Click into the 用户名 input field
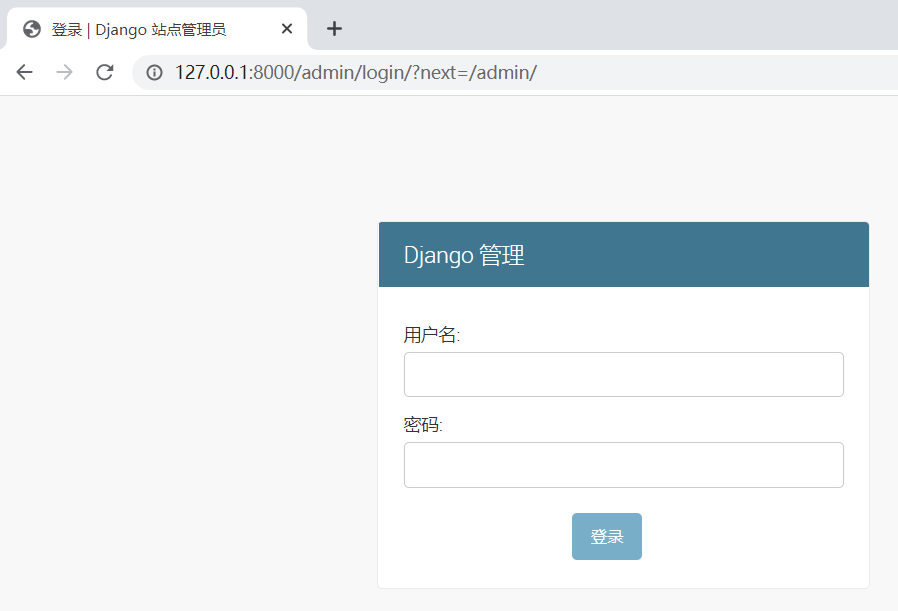The width and height of the screenshot is (898, 611). tap(624, 375)
